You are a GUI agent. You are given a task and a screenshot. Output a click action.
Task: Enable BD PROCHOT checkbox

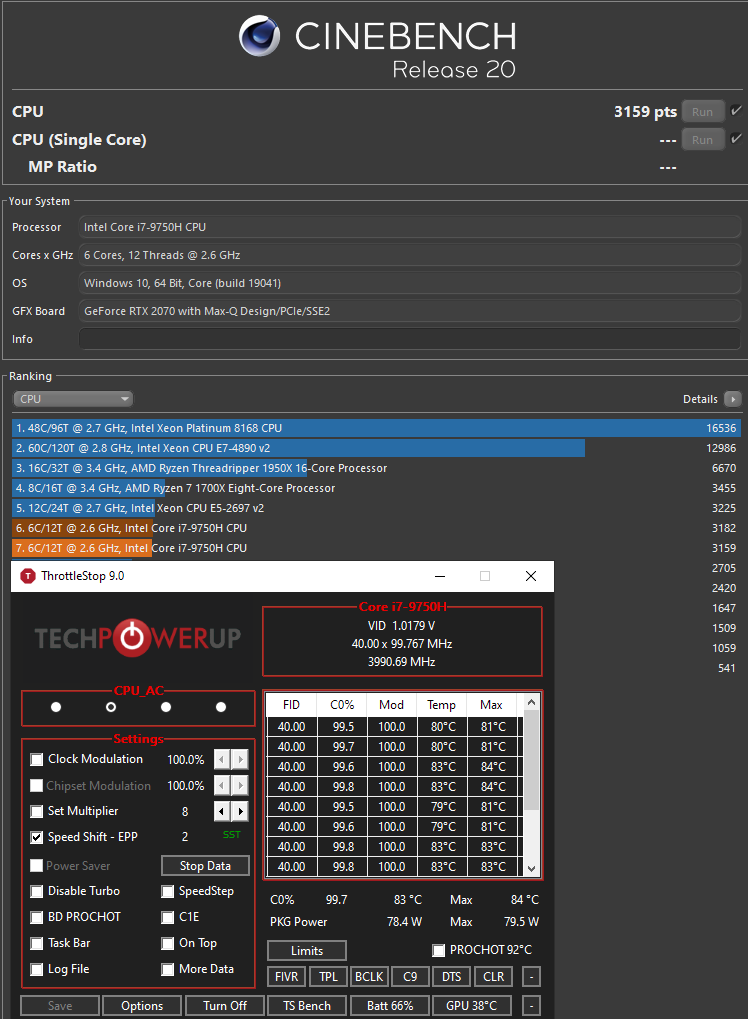[37, 917]
